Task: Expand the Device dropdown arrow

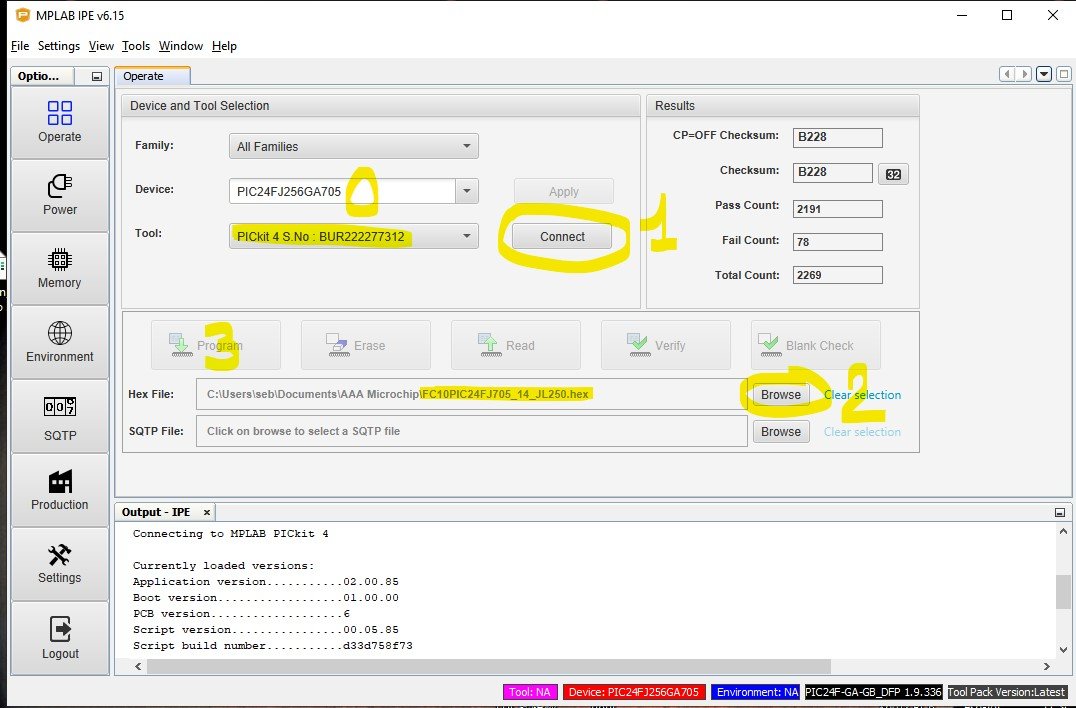Action: coord(467,191)
